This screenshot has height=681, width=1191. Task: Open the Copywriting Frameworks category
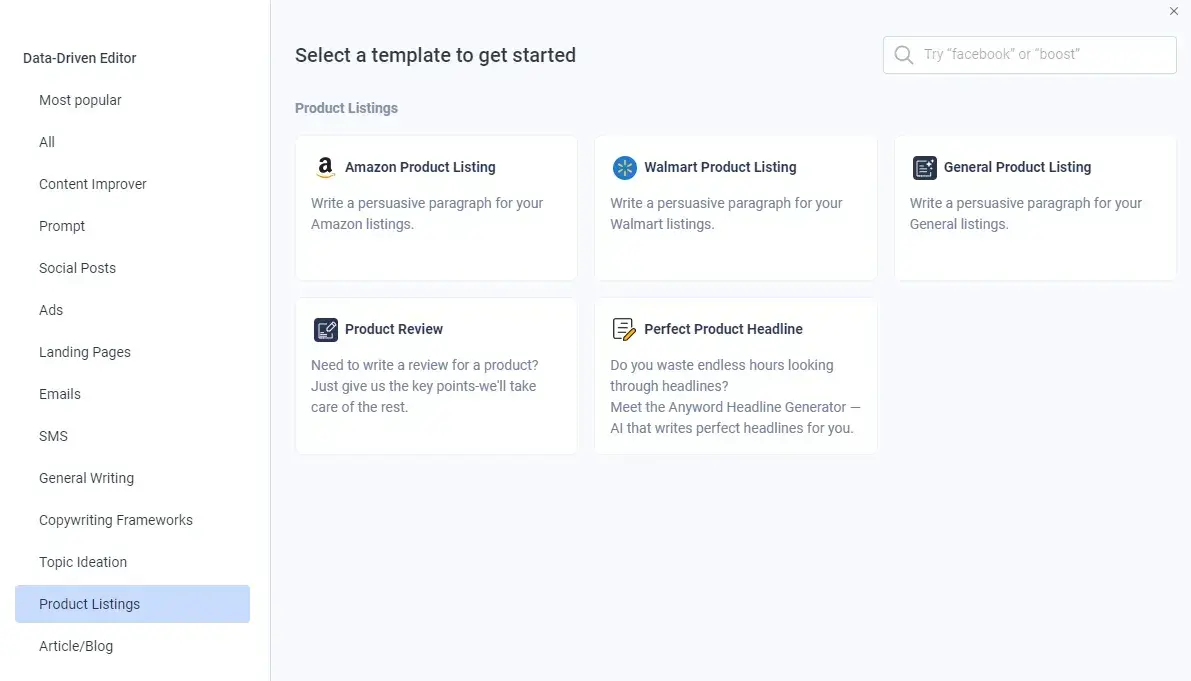coord(116,520)
